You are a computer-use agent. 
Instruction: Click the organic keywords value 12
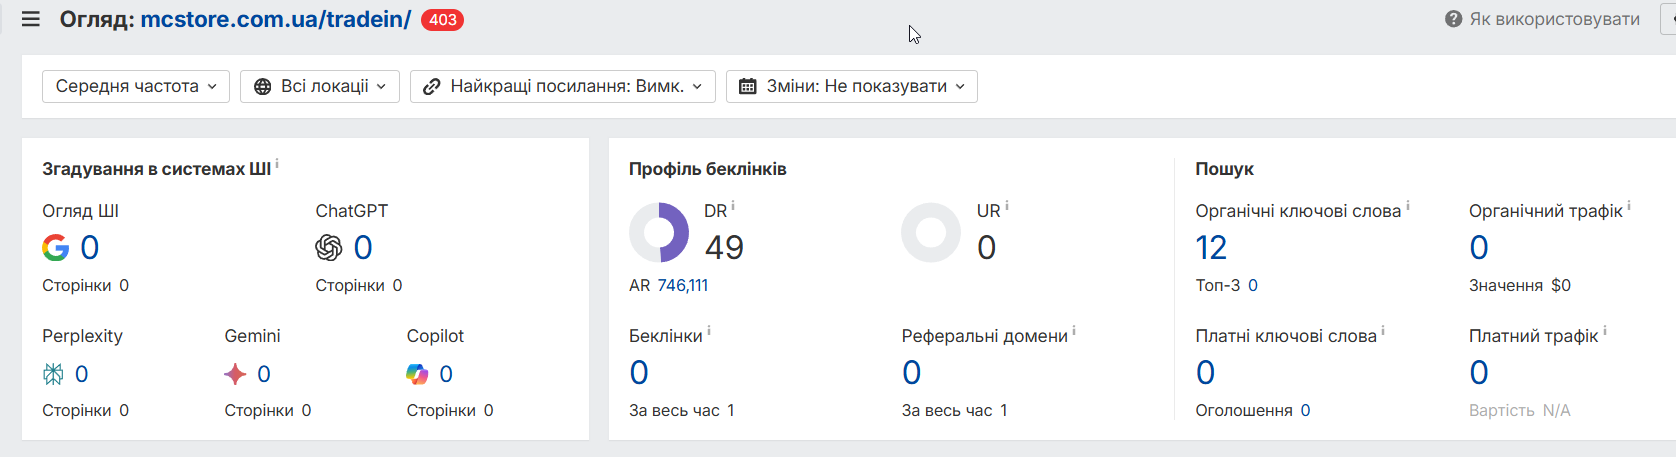1211,247
